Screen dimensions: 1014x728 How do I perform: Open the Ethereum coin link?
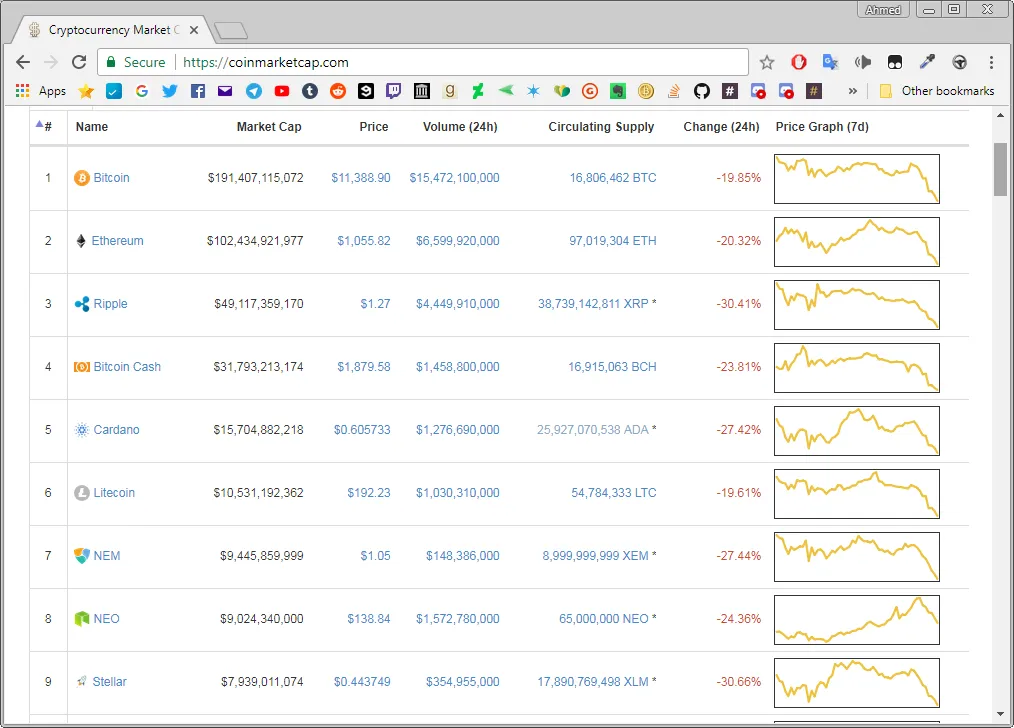(117, 241)
